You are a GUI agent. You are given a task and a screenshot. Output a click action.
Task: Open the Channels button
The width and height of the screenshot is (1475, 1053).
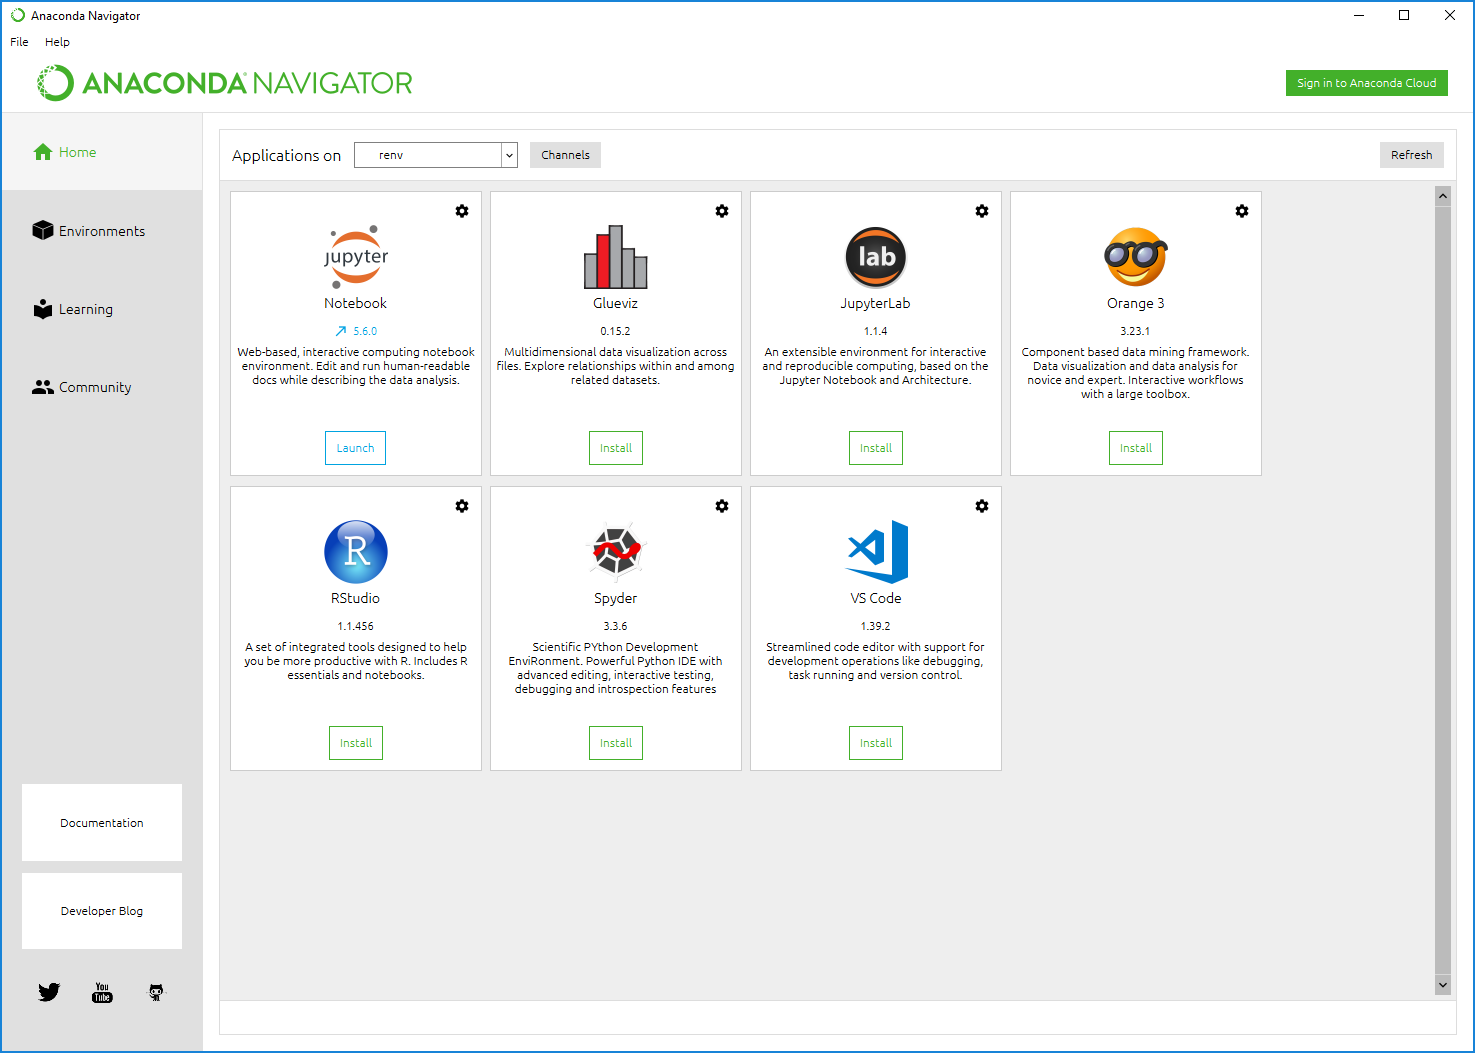[x=565, y=155]
